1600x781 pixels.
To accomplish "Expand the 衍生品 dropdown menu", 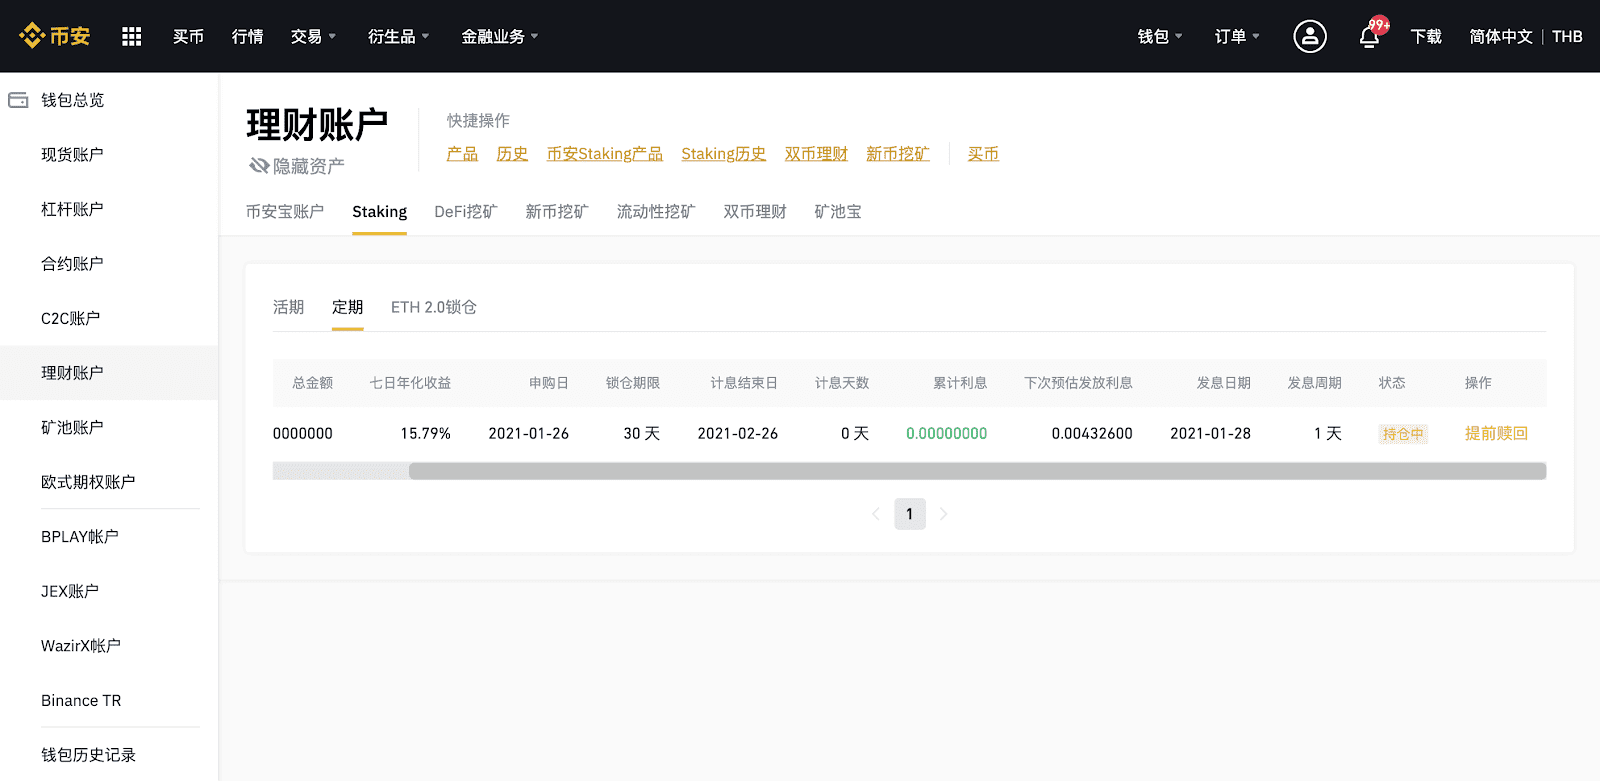I will 398,36.
